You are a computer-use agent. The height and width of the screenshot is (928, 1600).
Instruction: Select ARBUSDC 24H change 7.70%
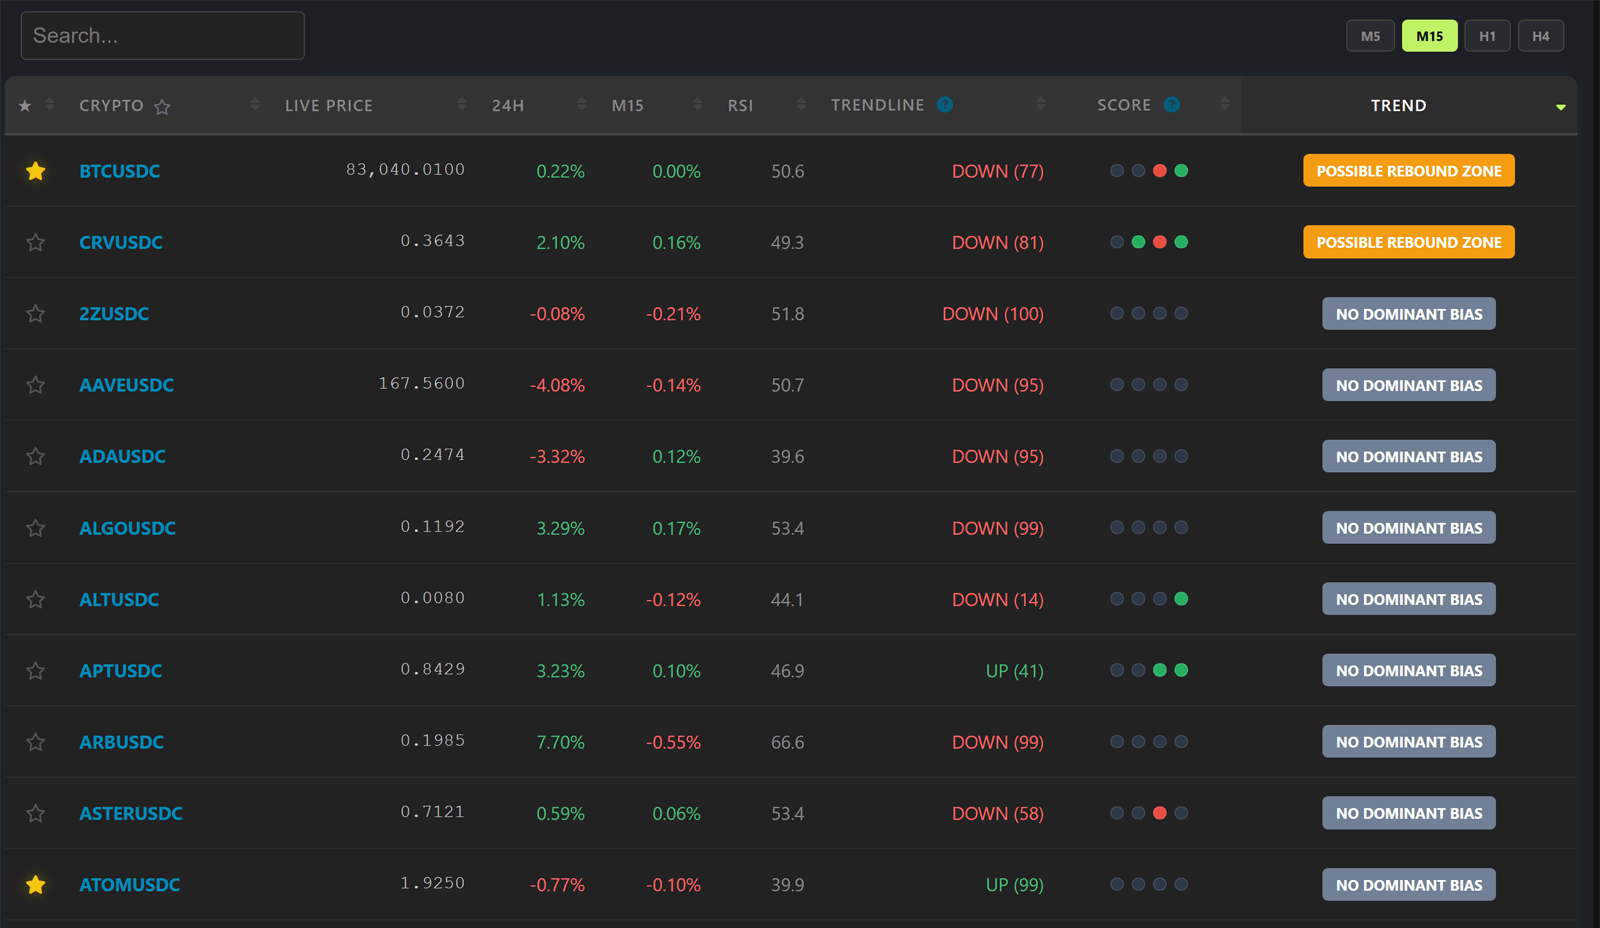click(560, 742)
